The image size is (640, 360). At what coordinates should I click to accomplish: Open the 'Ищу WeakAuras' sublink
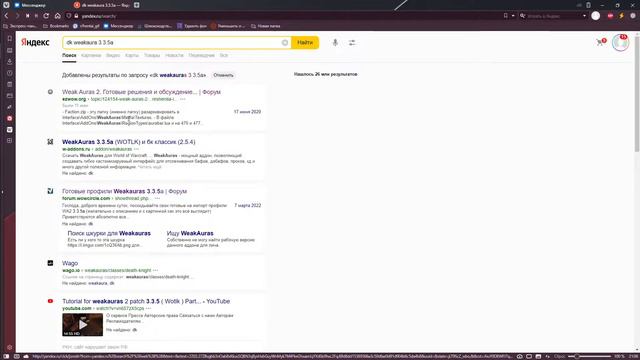point(190,233)
